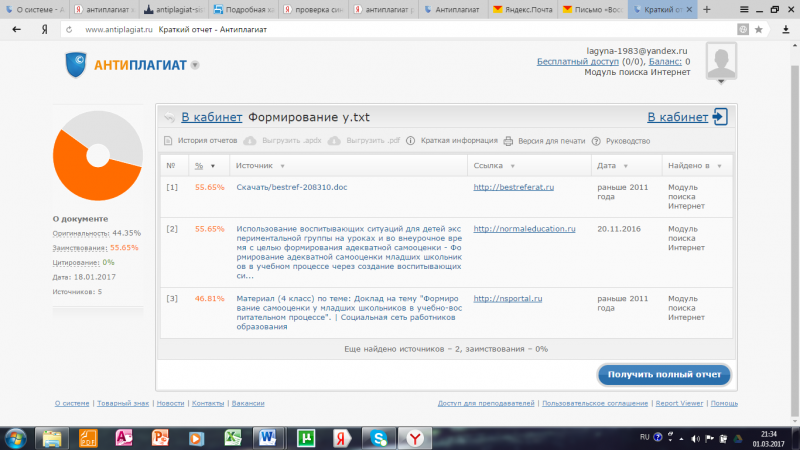Click the Версия для печати printer icon

[508, 141]
